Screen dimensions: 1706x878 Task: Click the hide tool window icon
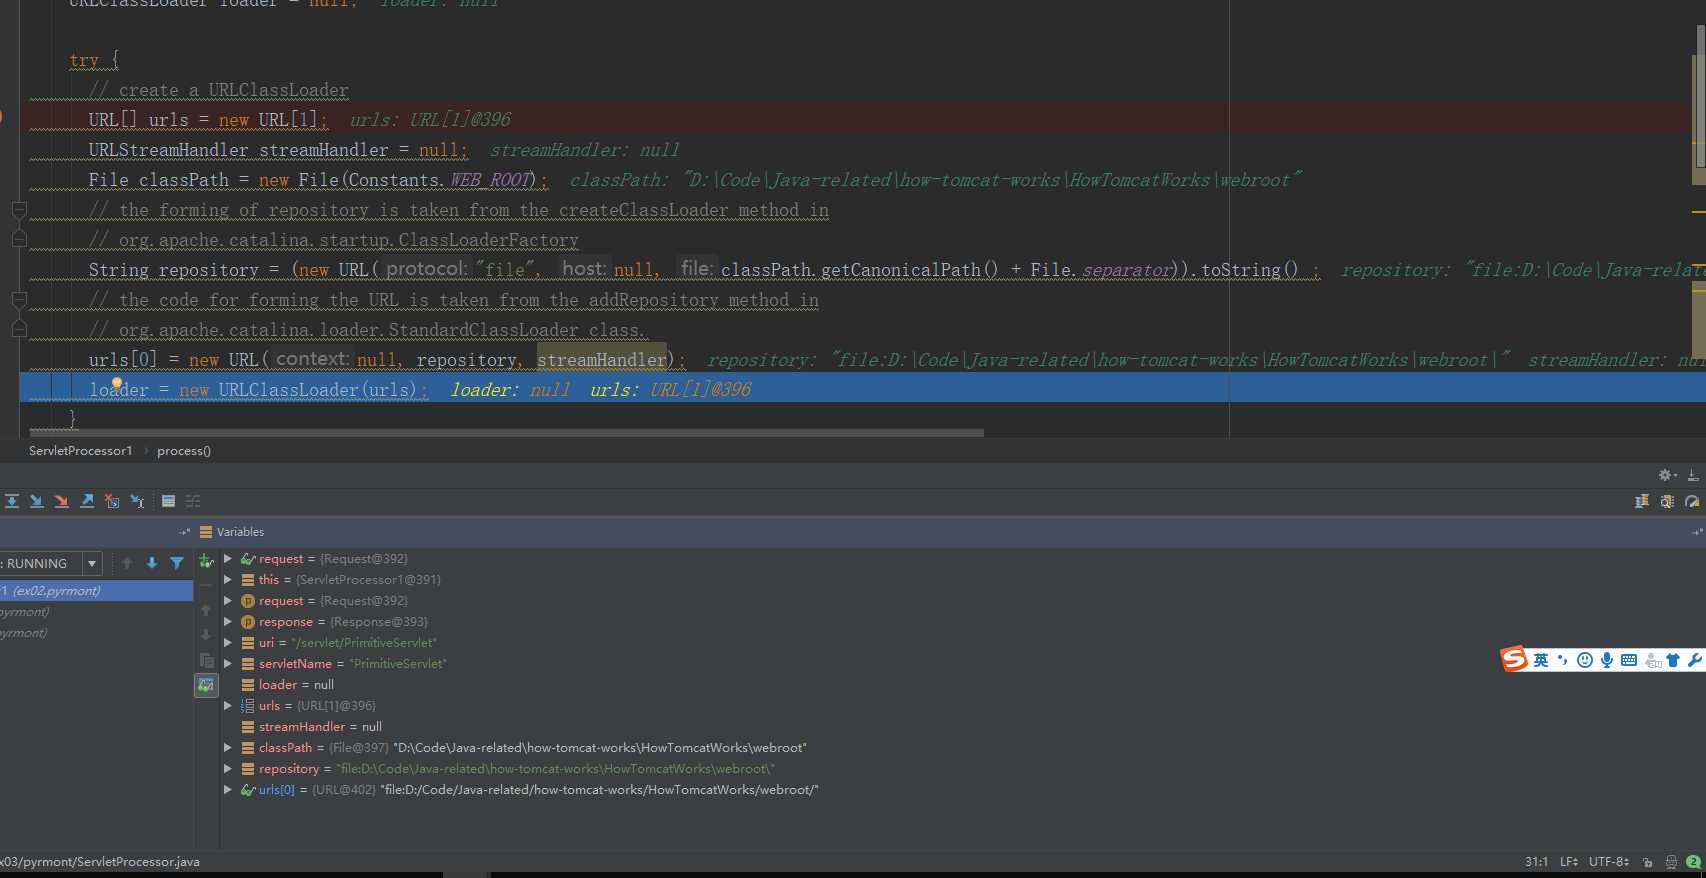1693,475
